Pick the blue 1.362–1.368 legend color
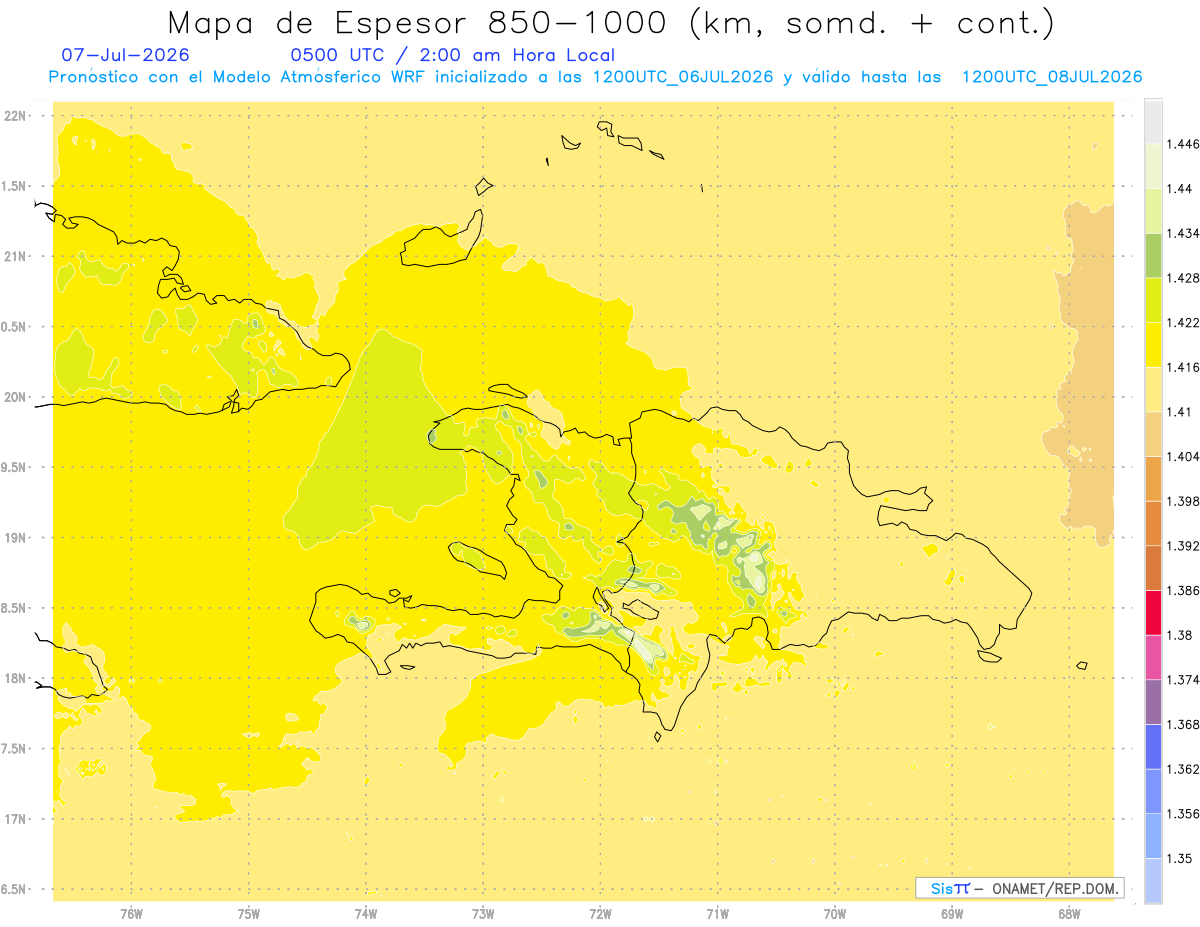Screen dimensions: 1200x927 (1153, 746)
